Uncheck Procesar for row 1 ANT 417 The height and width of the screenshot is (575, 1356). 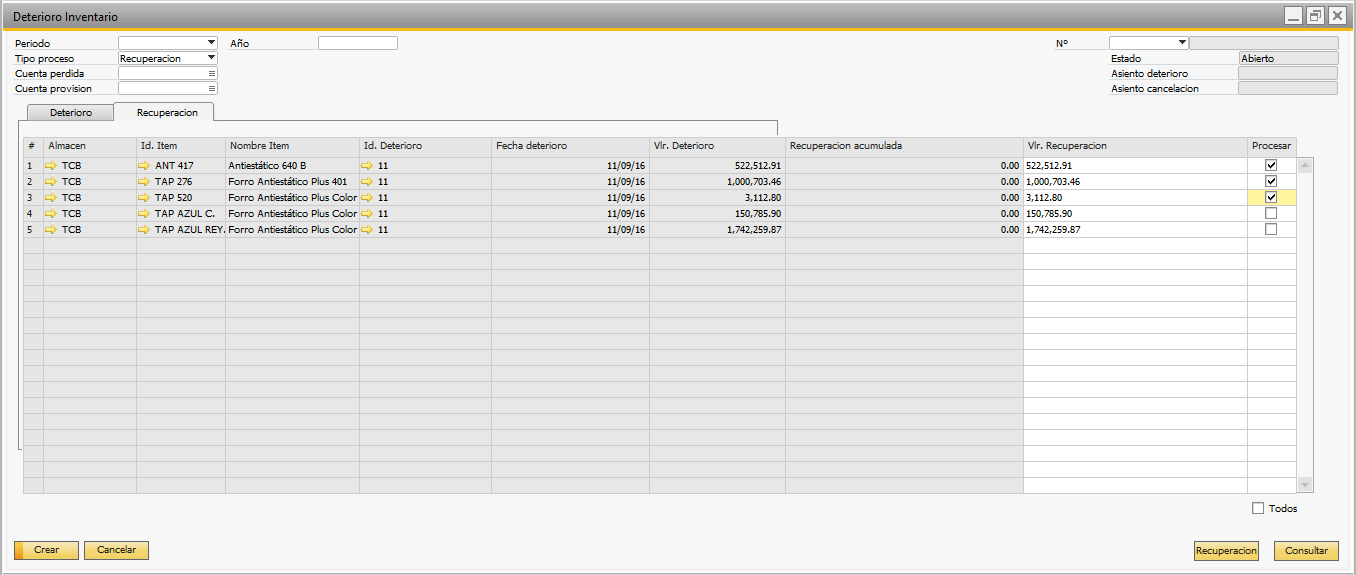(1271, 165)
